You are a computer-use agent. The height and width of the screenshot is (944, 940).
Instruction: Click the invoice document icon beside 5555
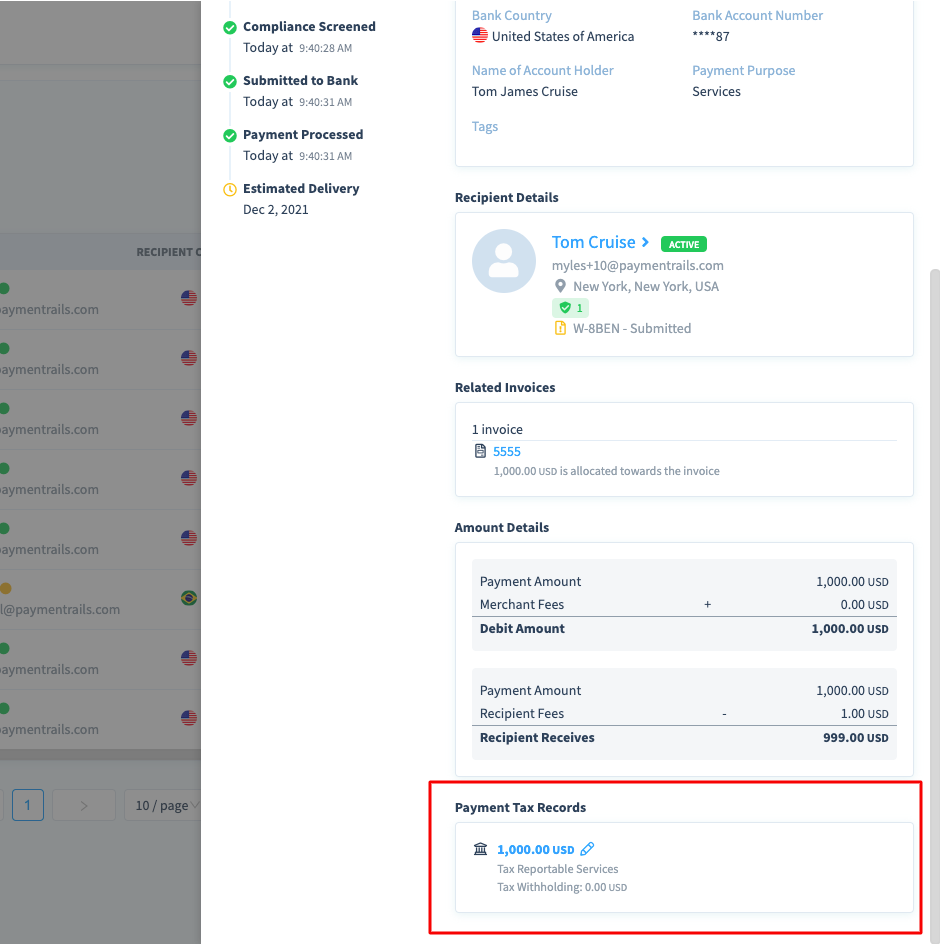coord(480,451)
